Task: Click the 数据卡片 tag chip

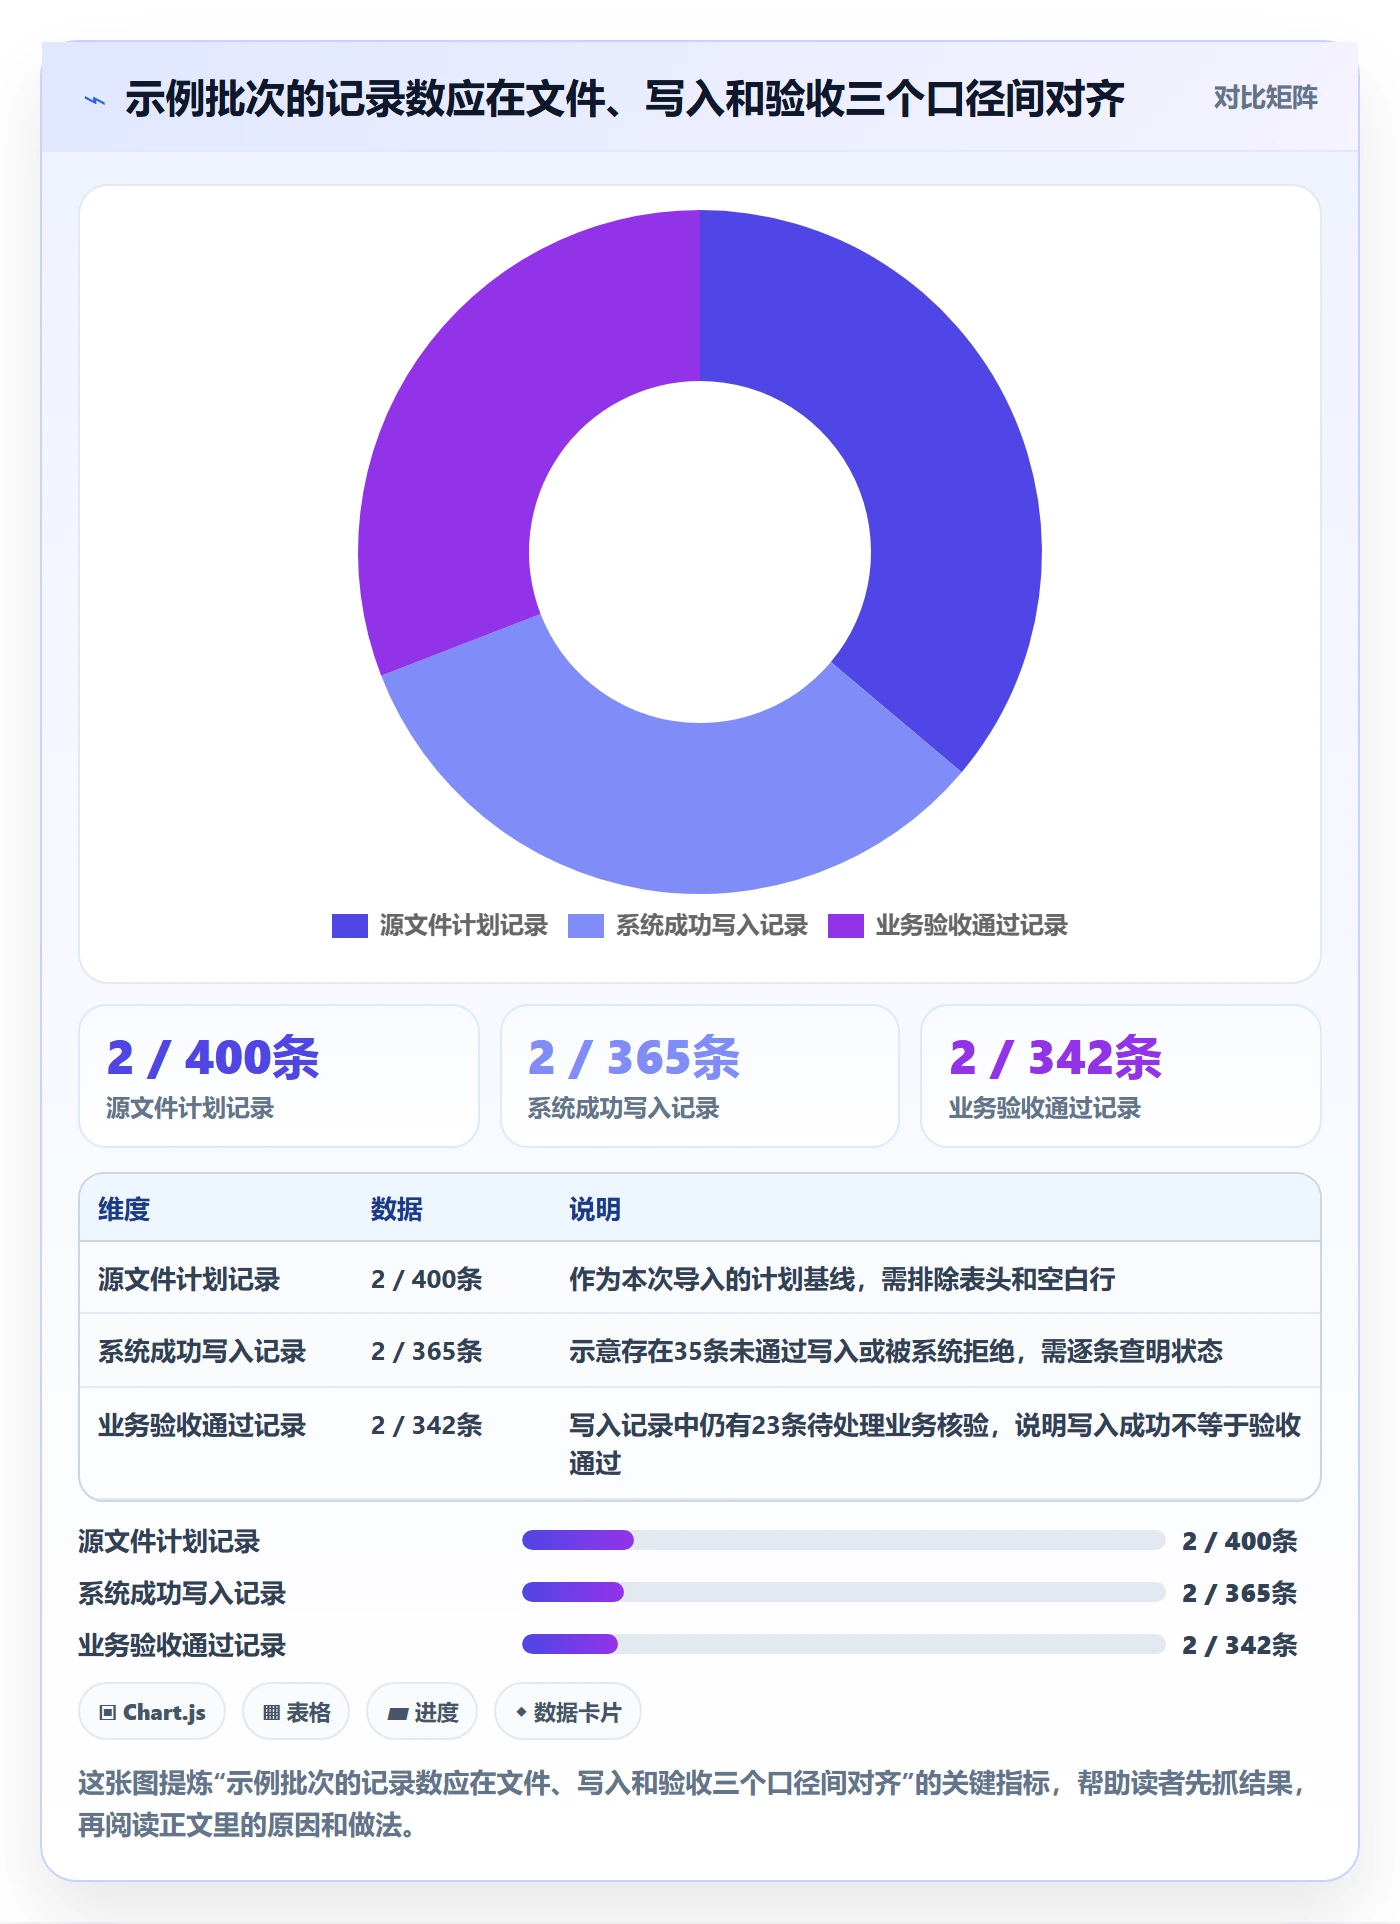Action: pyautogui.click(x=568, y=1712)
